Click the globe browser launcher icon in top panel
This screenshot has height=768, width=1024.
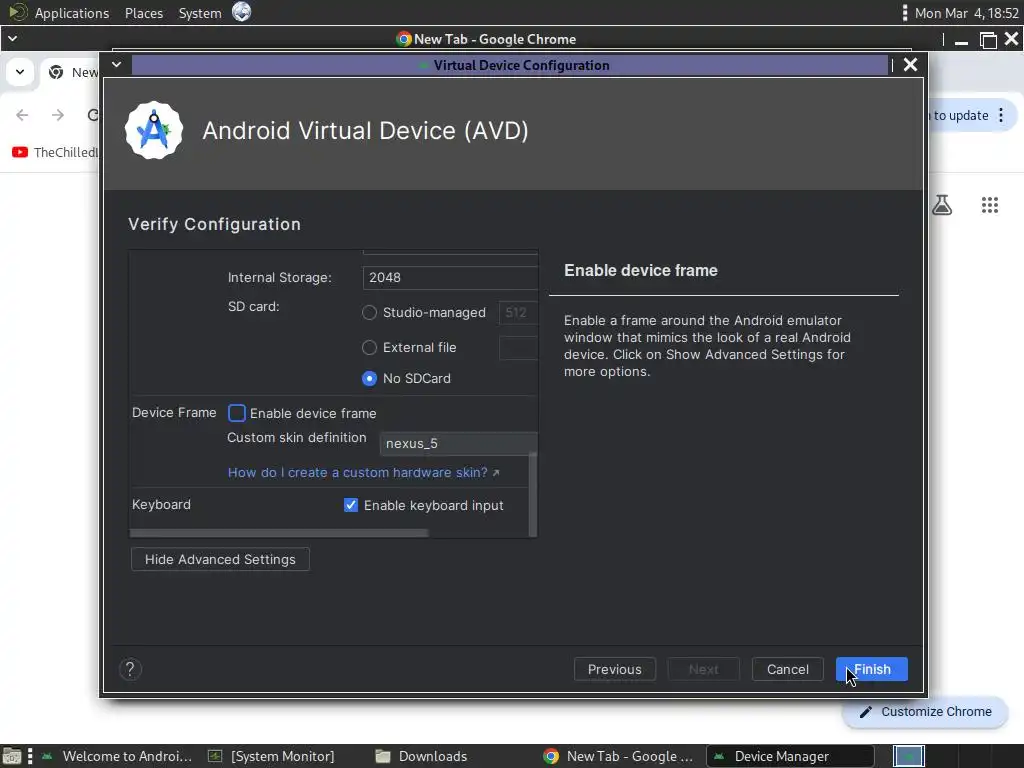click(242, 12)
